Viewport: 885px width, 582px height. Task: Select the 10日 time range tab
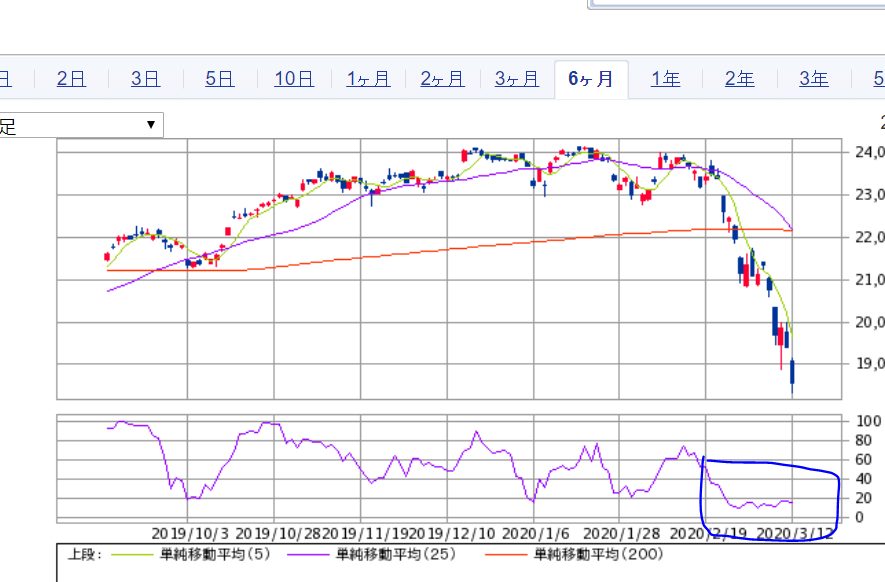point(293,79)
